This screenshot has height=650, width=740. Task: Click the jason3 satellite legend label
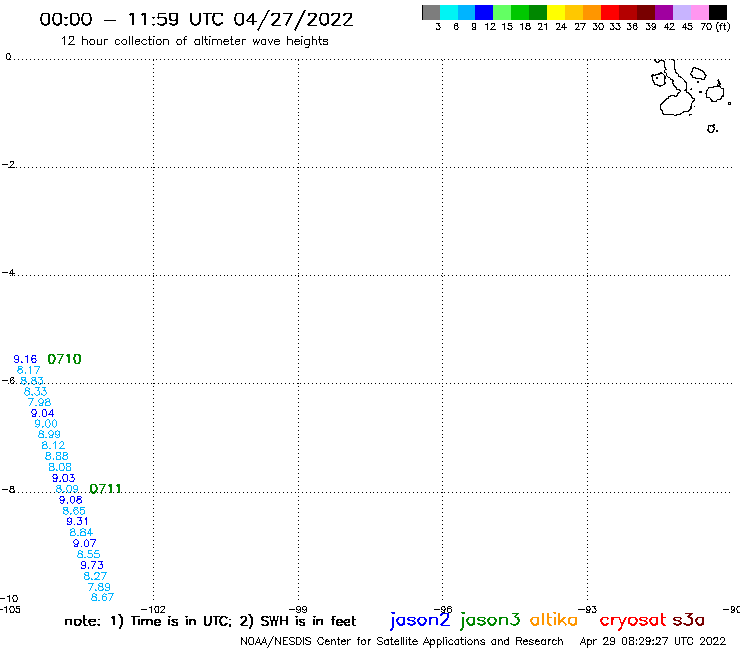coord(490,620)
